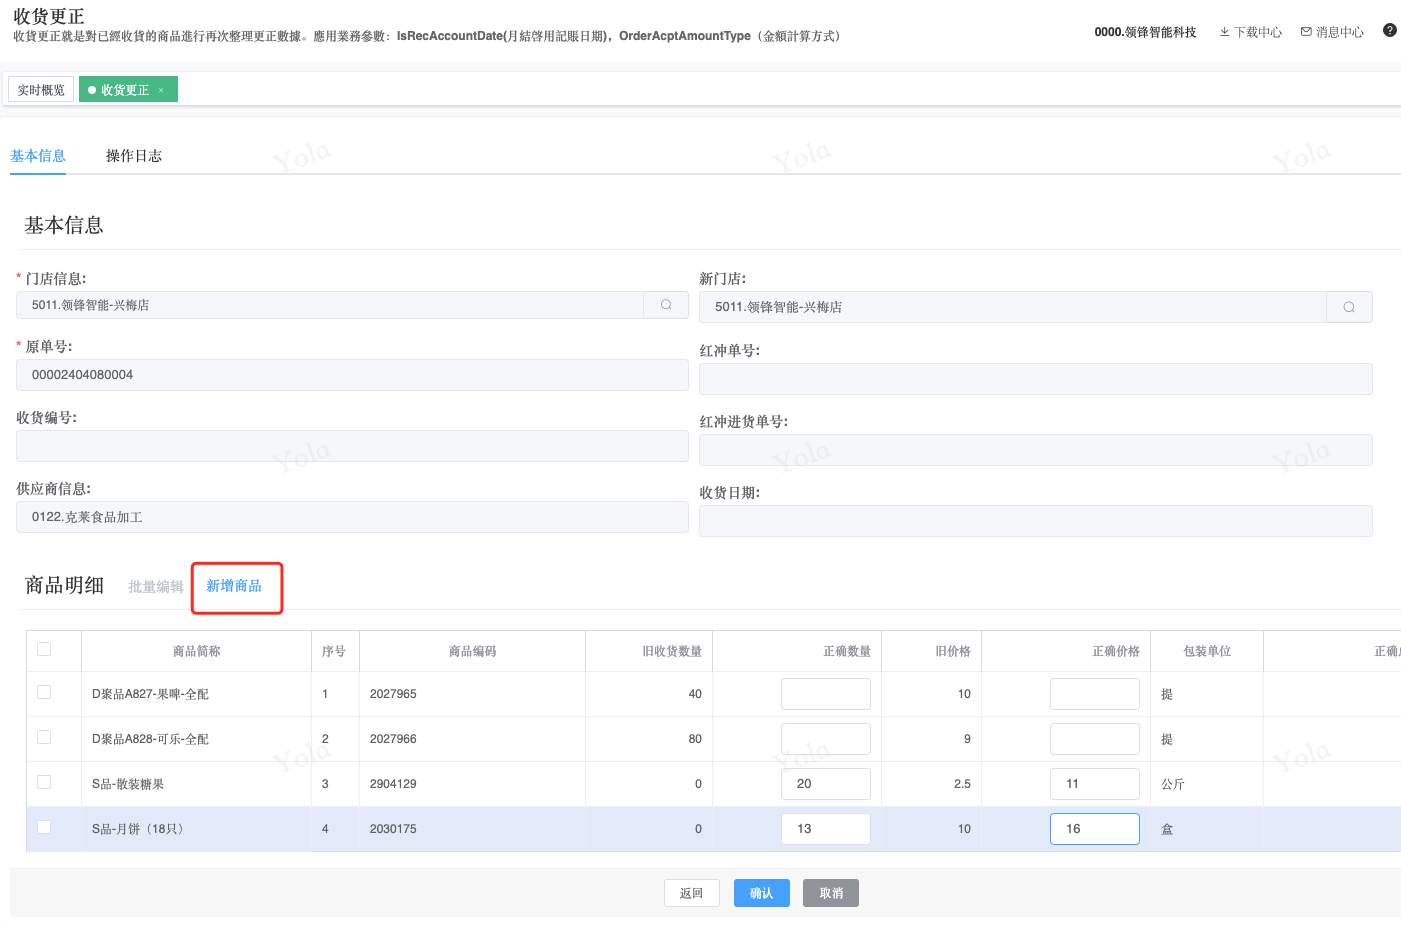Open the 实时概览 page tab
Viewport: 1401px width, 926px height.
[x=41, y=90]
